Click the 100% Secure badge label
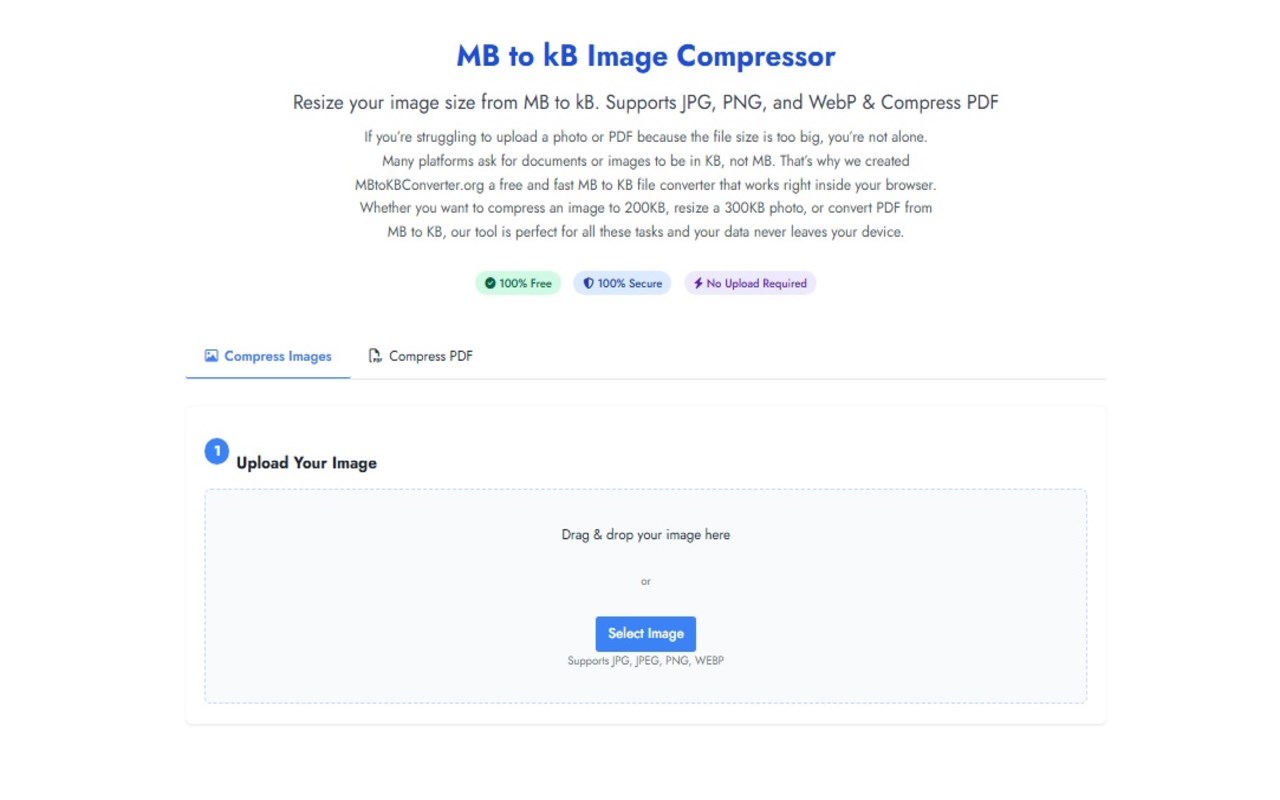 pyautogui.click(x=622, y=284)
